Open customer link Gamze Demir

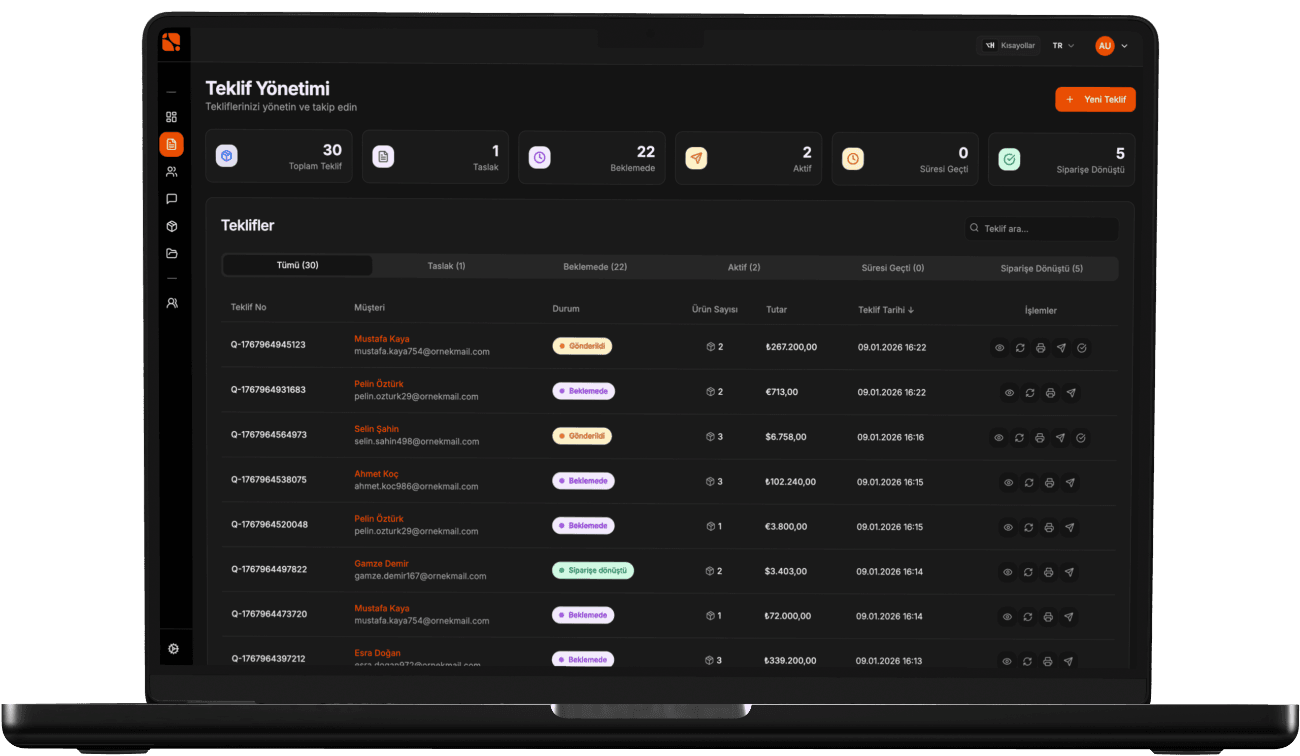pos(381,564)
